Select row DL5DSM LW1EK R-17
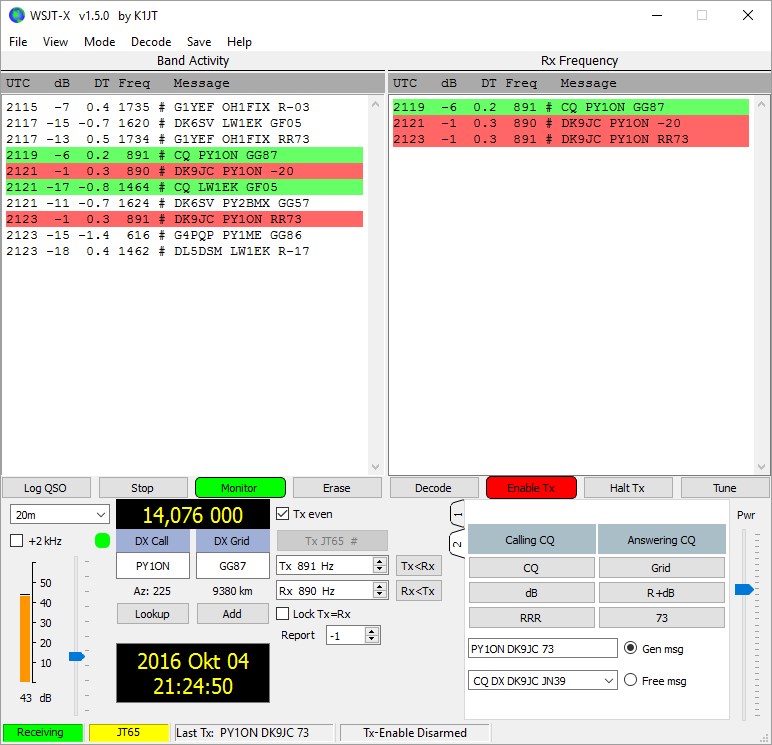Screen dimensions: 772x745 185,251
